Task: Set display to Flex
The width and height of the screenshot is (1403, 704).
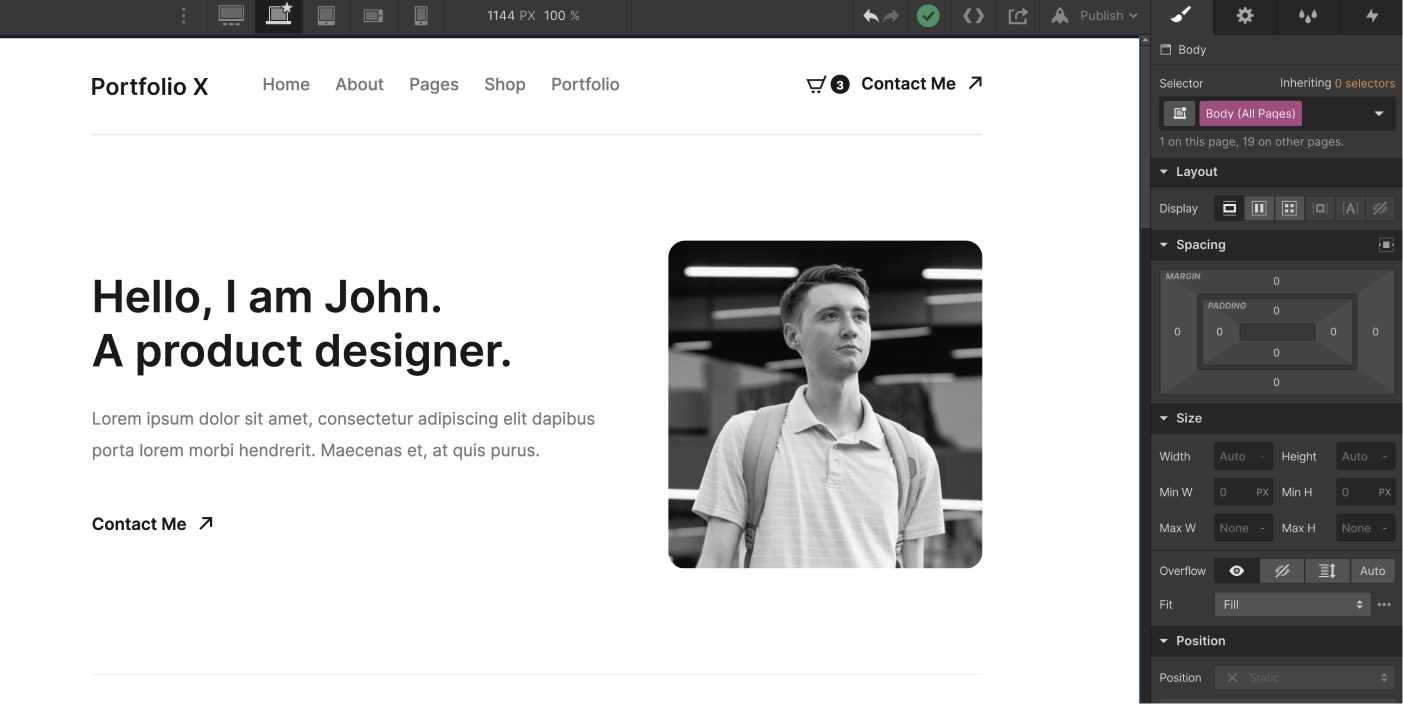Action: tap(1258, 208)
